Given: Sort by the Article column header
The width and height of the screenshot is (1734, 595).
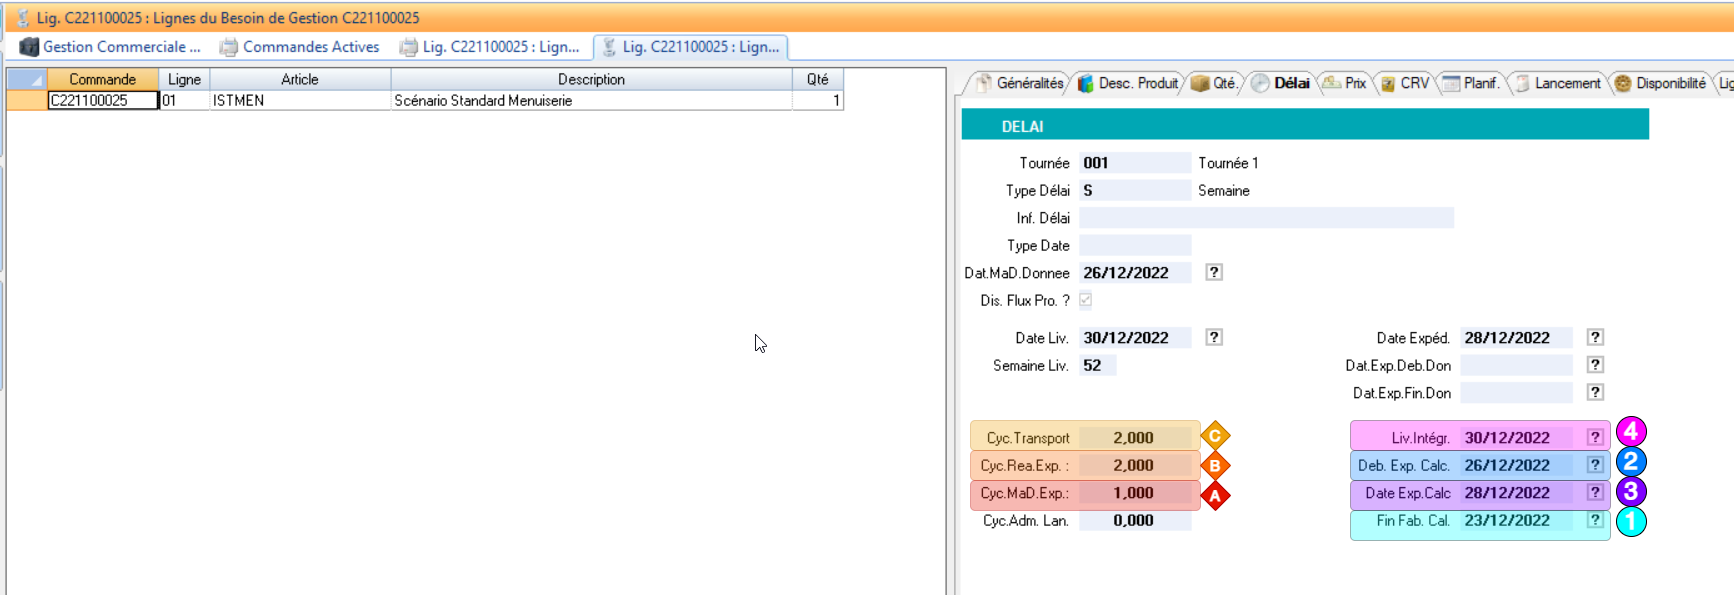Looking at the screenshot, I should [x=299, y=79].
